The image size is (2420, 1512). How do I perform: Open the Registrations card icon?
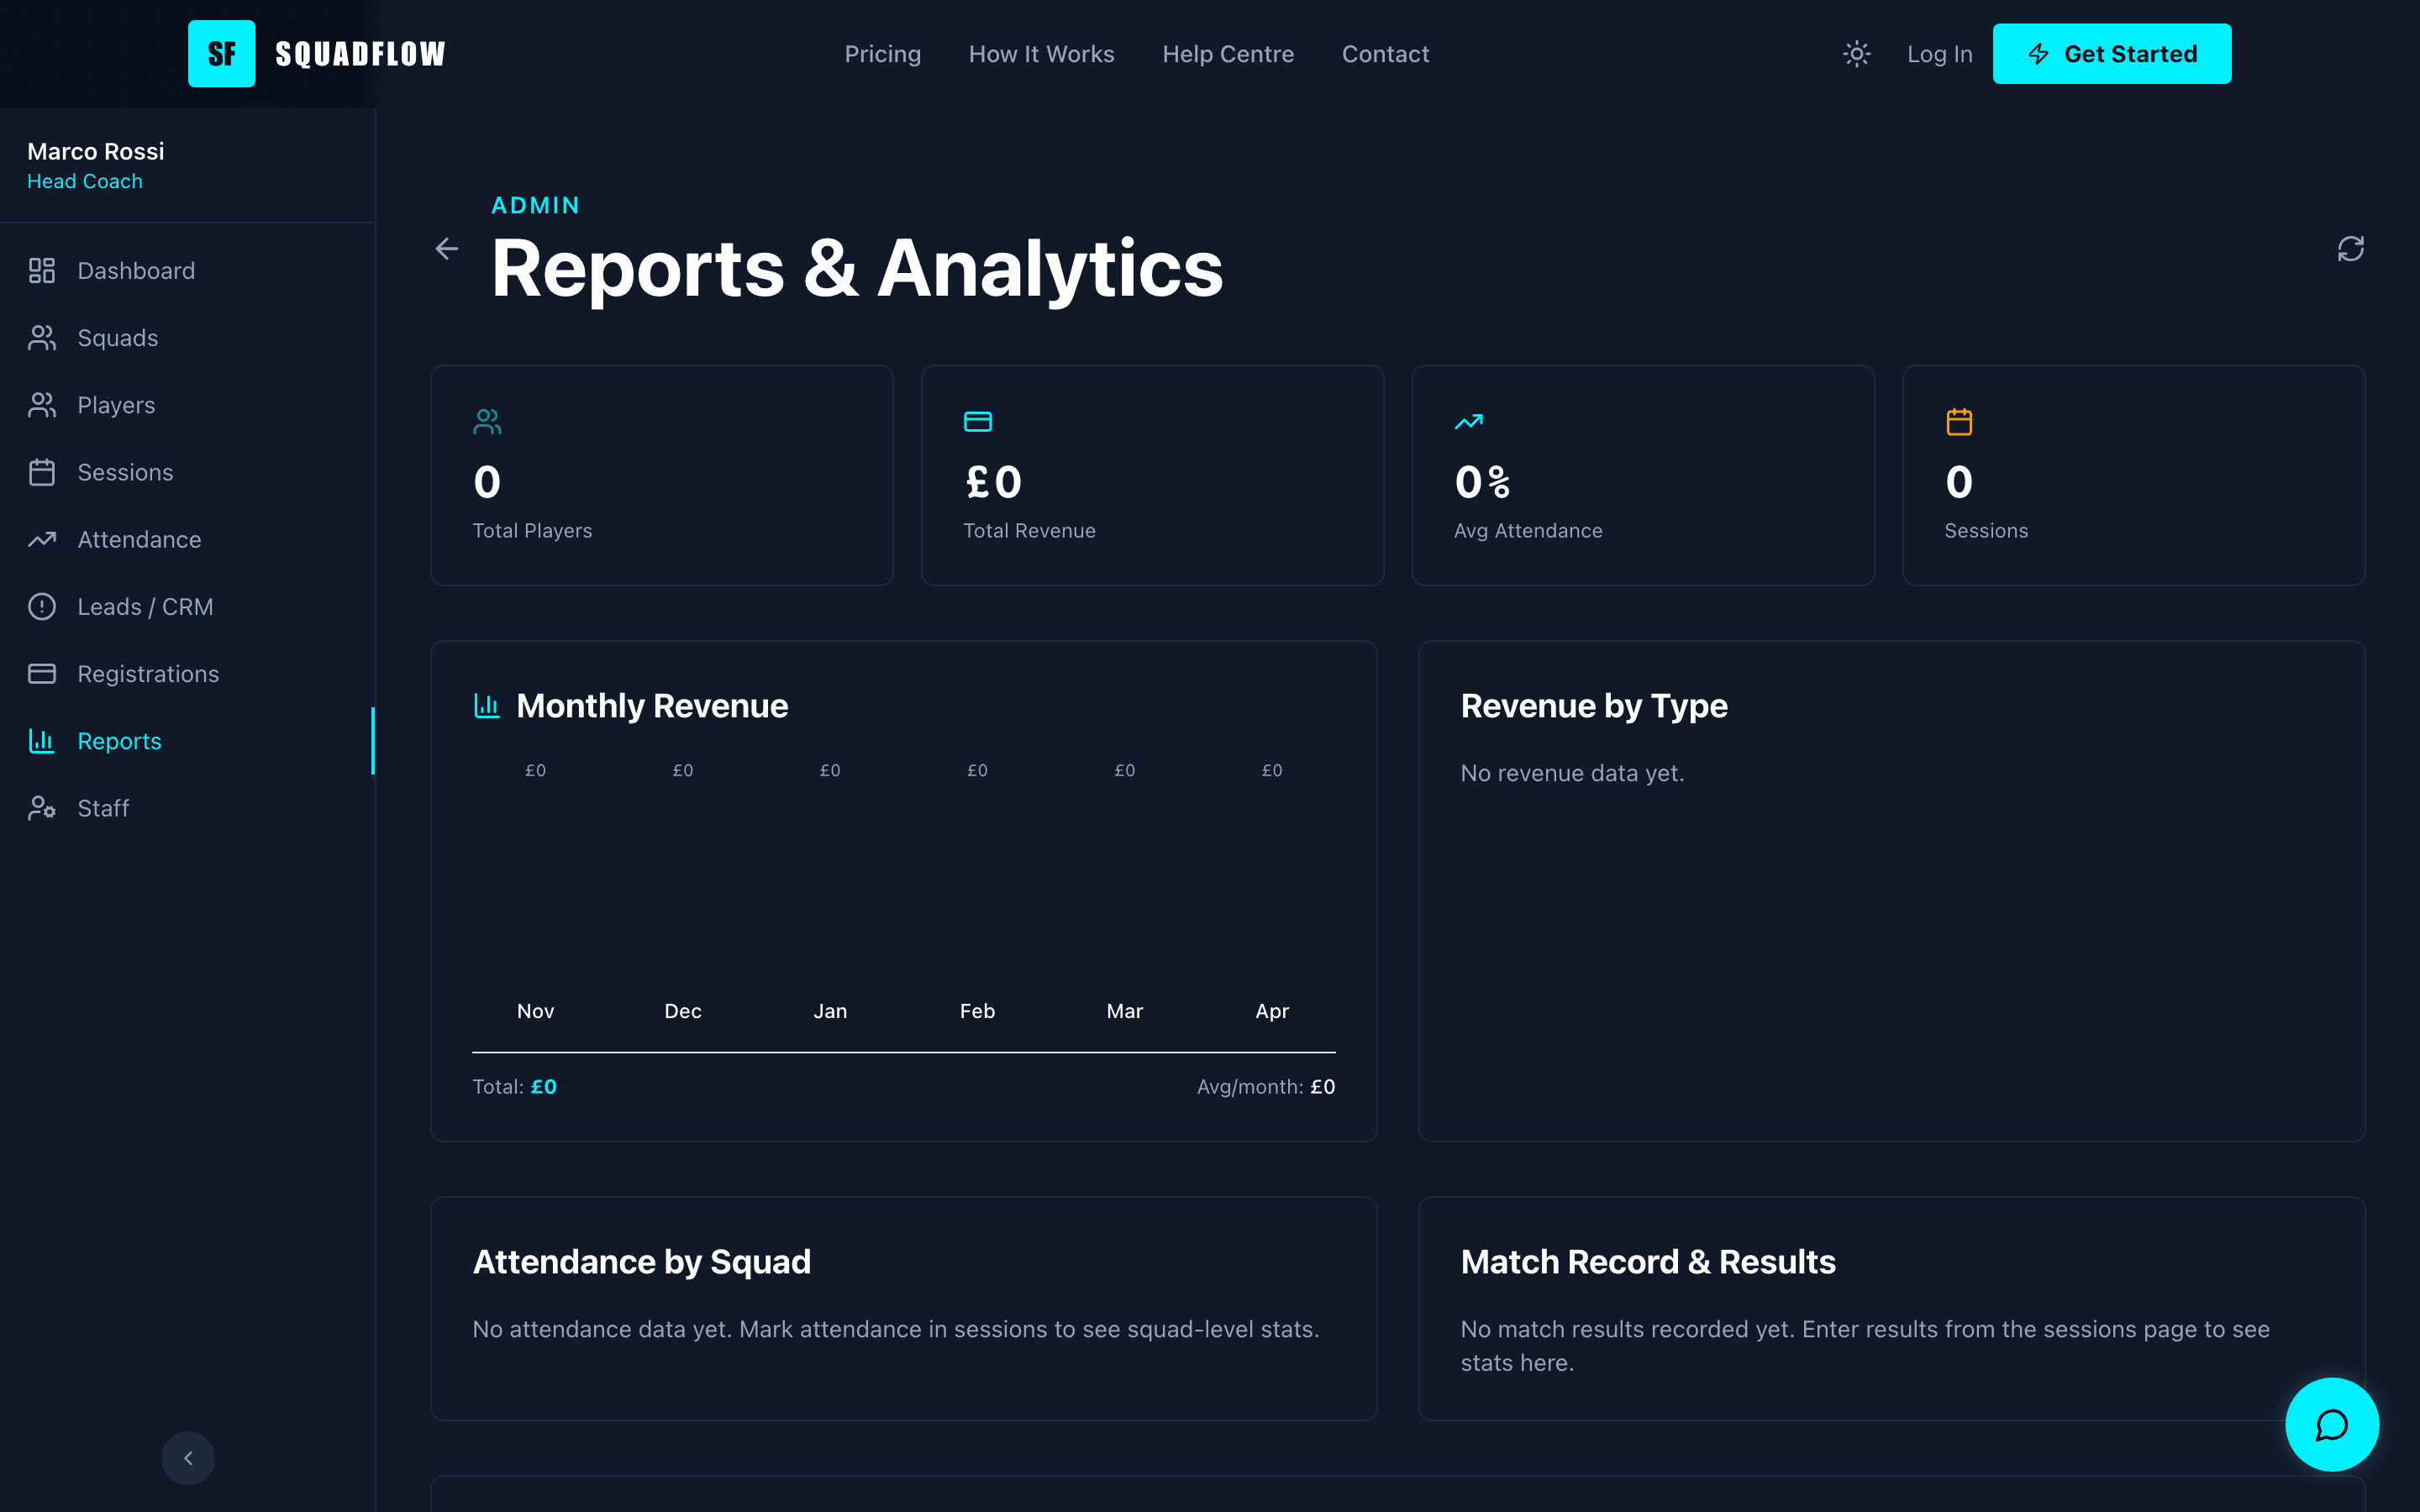42,673
